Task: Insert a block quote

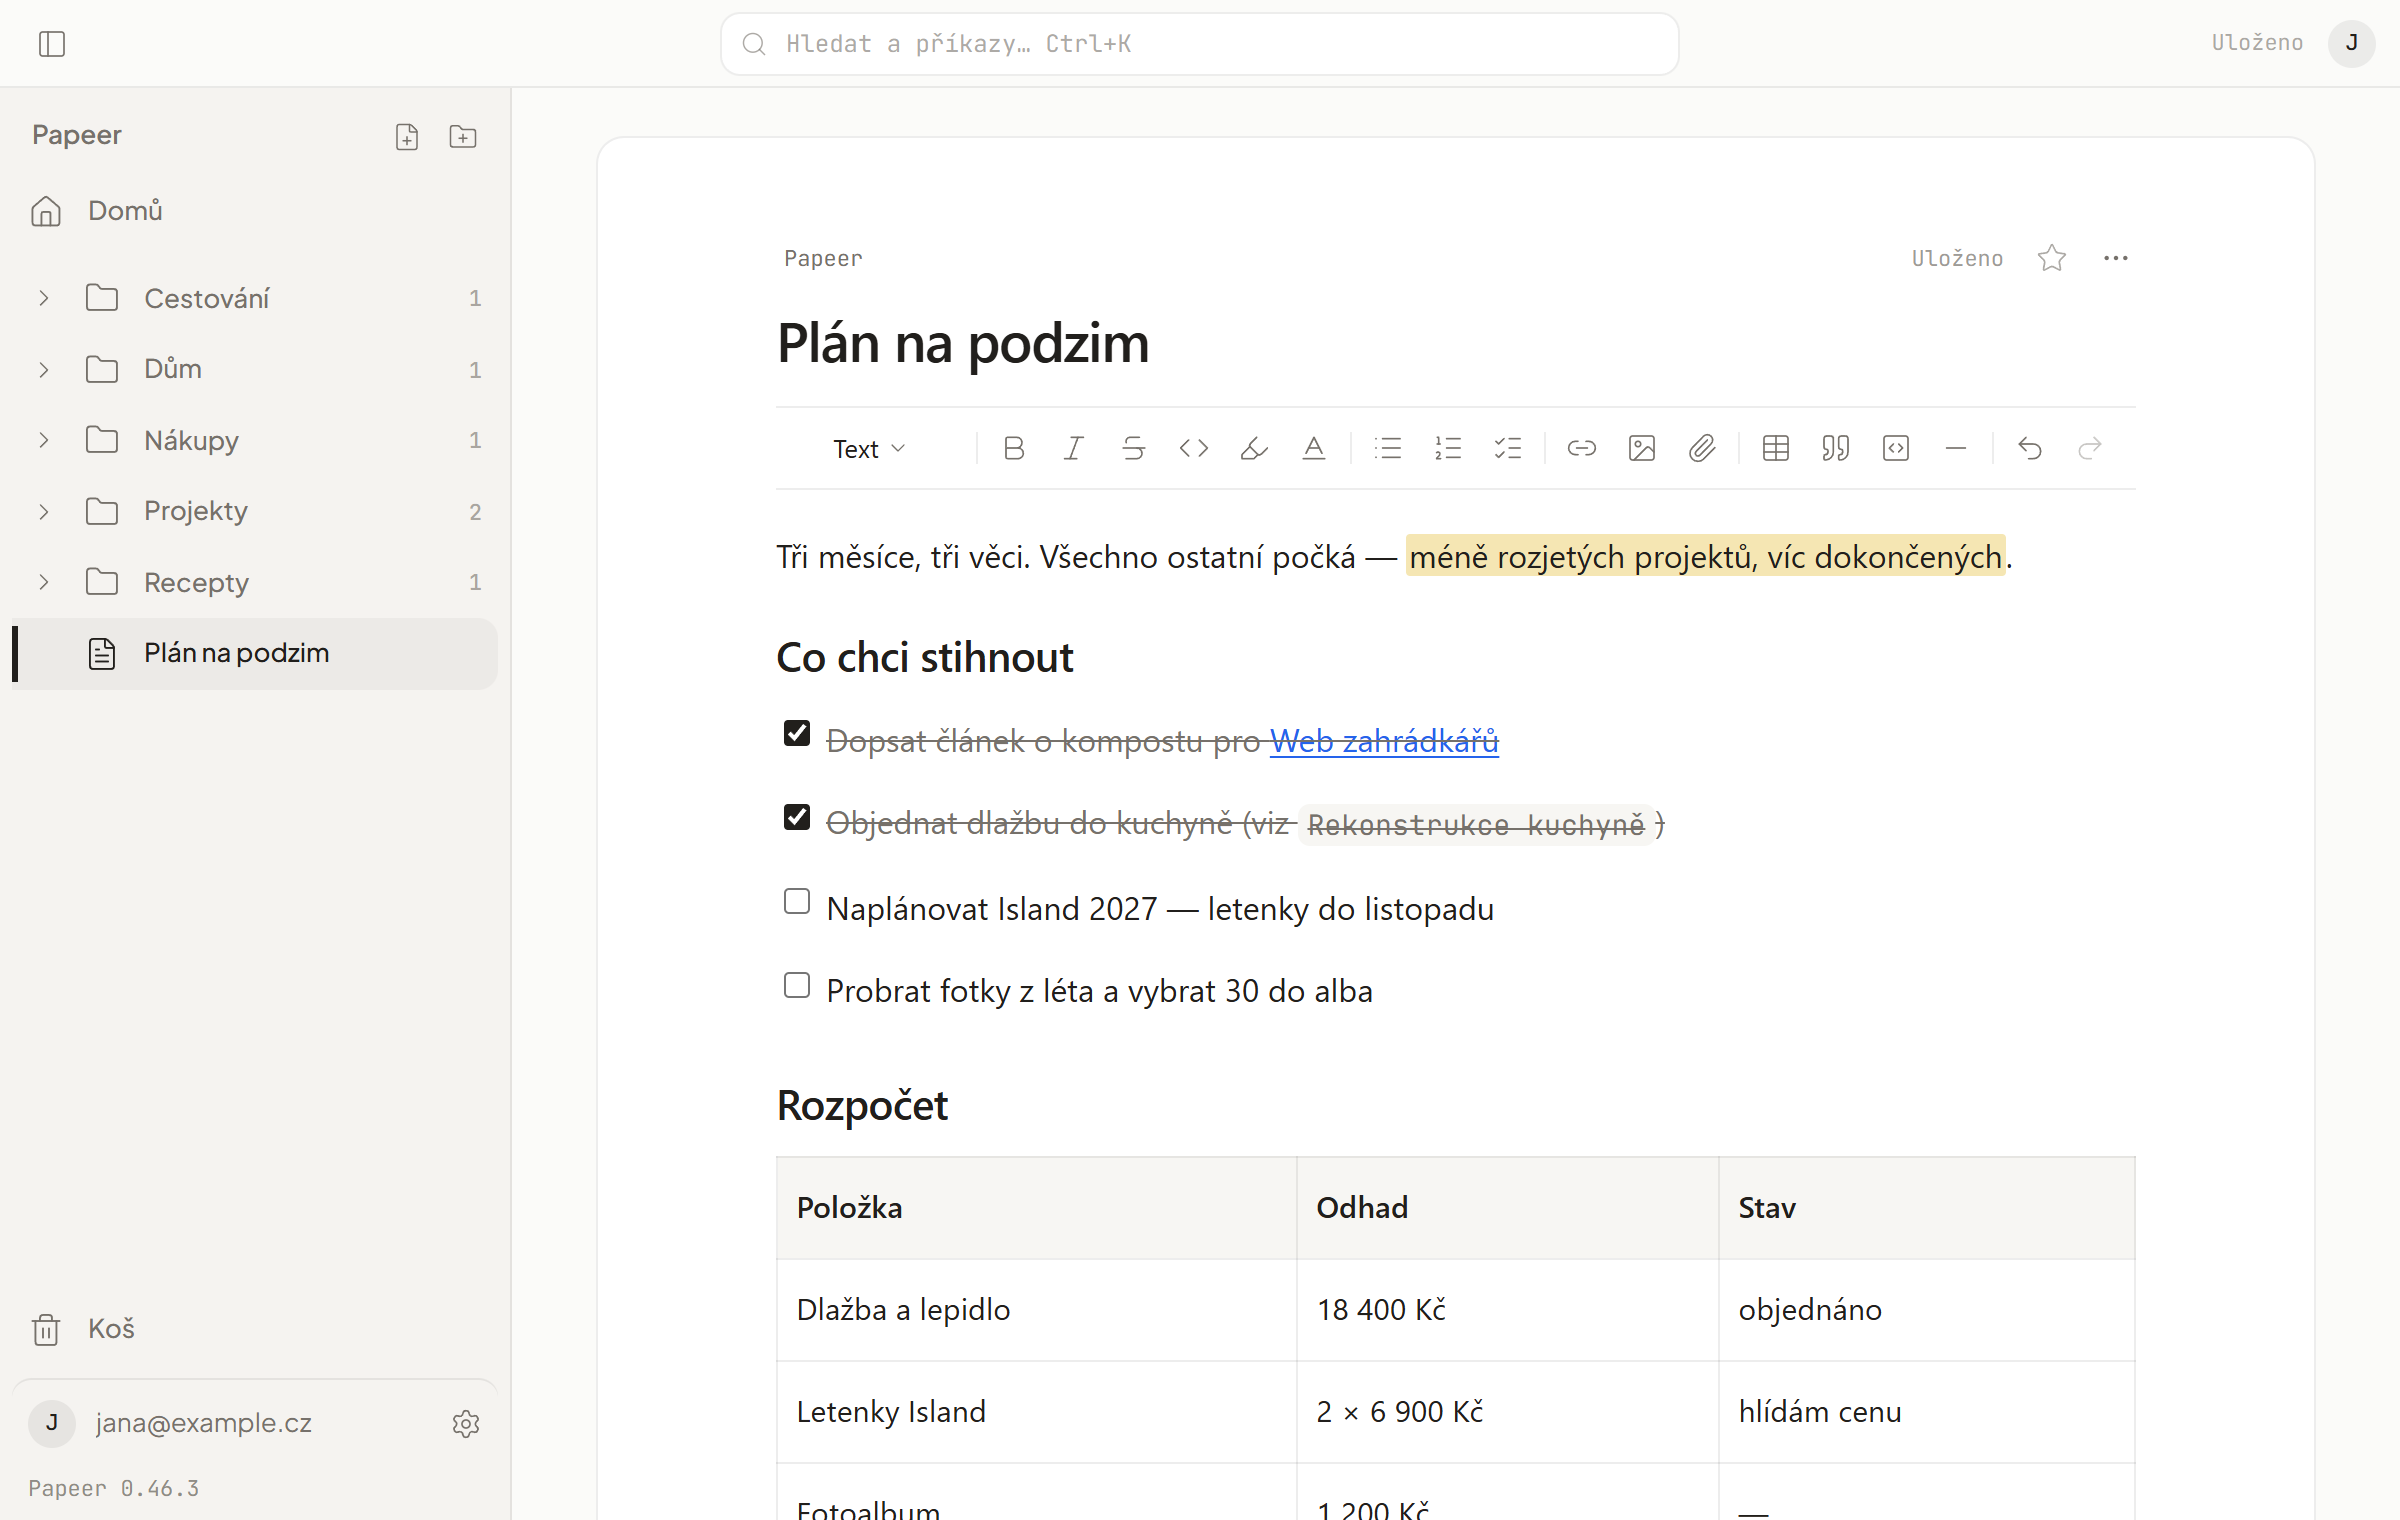Action: click(1836, 449)
